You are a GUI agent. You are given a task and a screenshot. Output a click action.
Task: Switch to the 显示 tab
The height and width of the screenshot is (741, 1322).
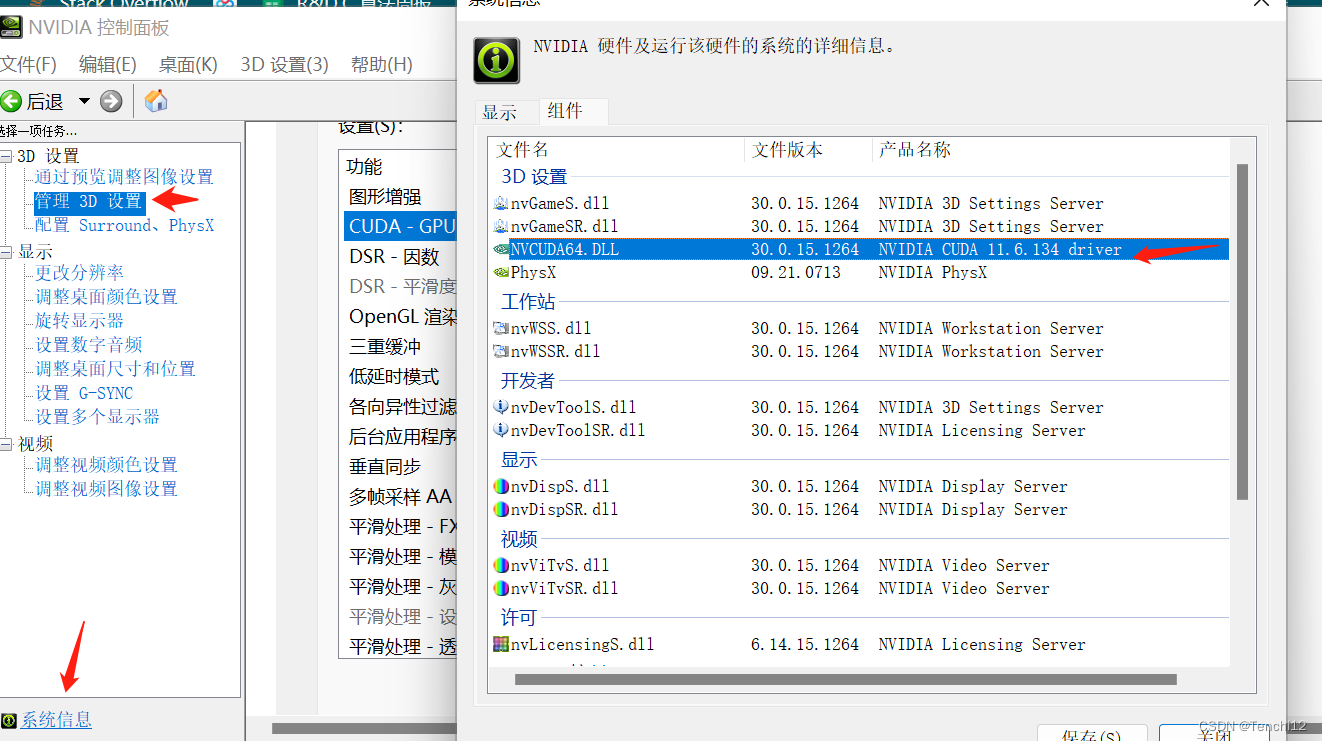[500, 113]
